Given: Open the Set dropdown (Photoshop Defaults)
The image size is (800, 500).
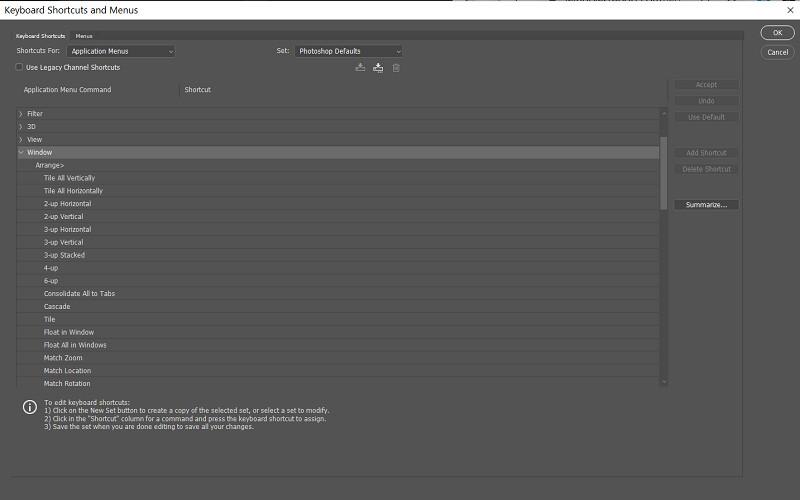Looking at the screenshot, I should 348,51.
